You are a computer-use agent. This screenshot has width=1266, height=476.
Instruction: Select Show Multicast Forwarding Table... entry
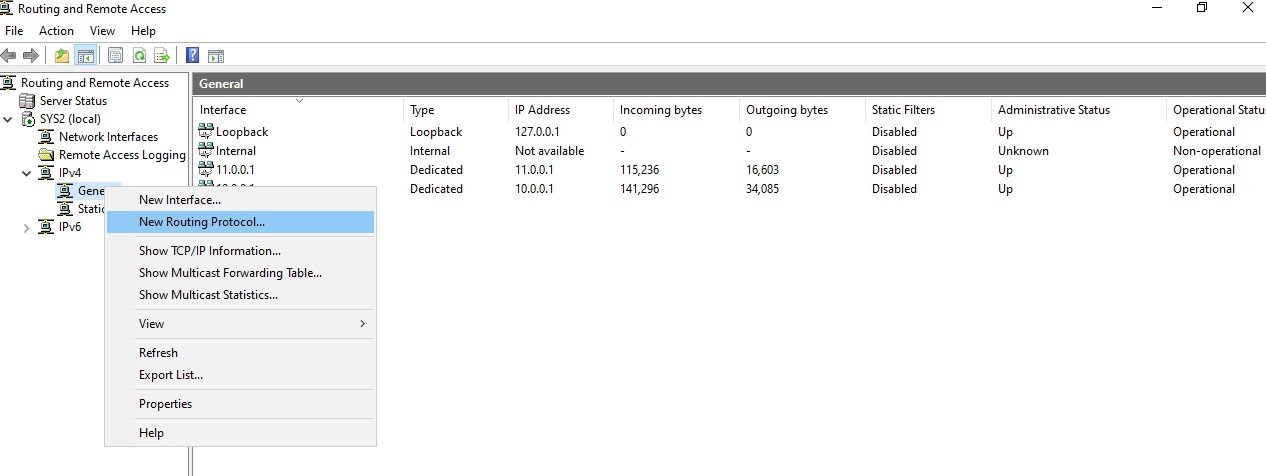[x=240, y=273]
